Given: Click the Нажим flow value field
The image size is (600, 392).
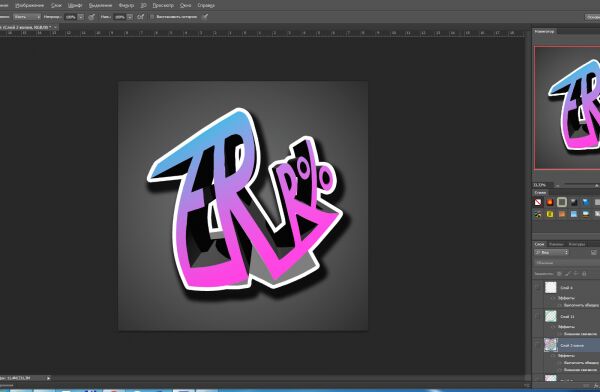Looking at the screenshot, I should pos(120,17).
